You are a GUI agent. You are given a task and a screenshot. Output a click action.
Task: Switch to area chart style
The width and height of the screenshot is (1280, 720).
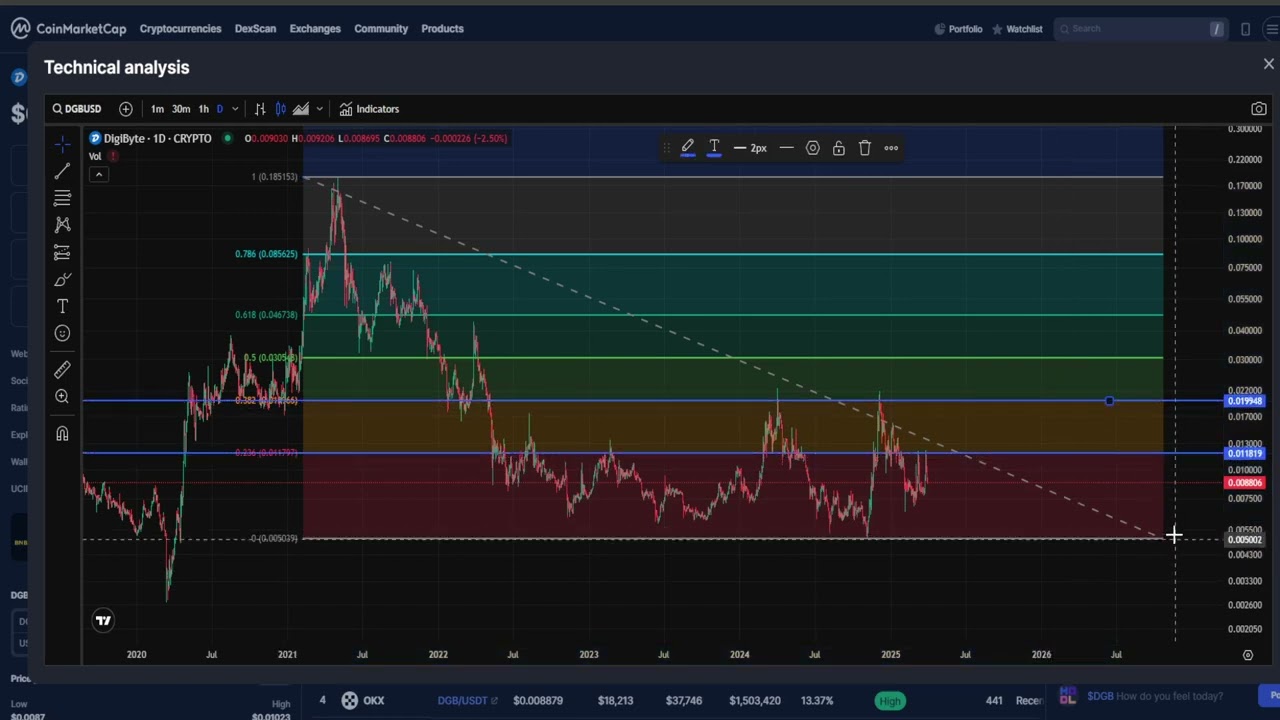(301, 109)
